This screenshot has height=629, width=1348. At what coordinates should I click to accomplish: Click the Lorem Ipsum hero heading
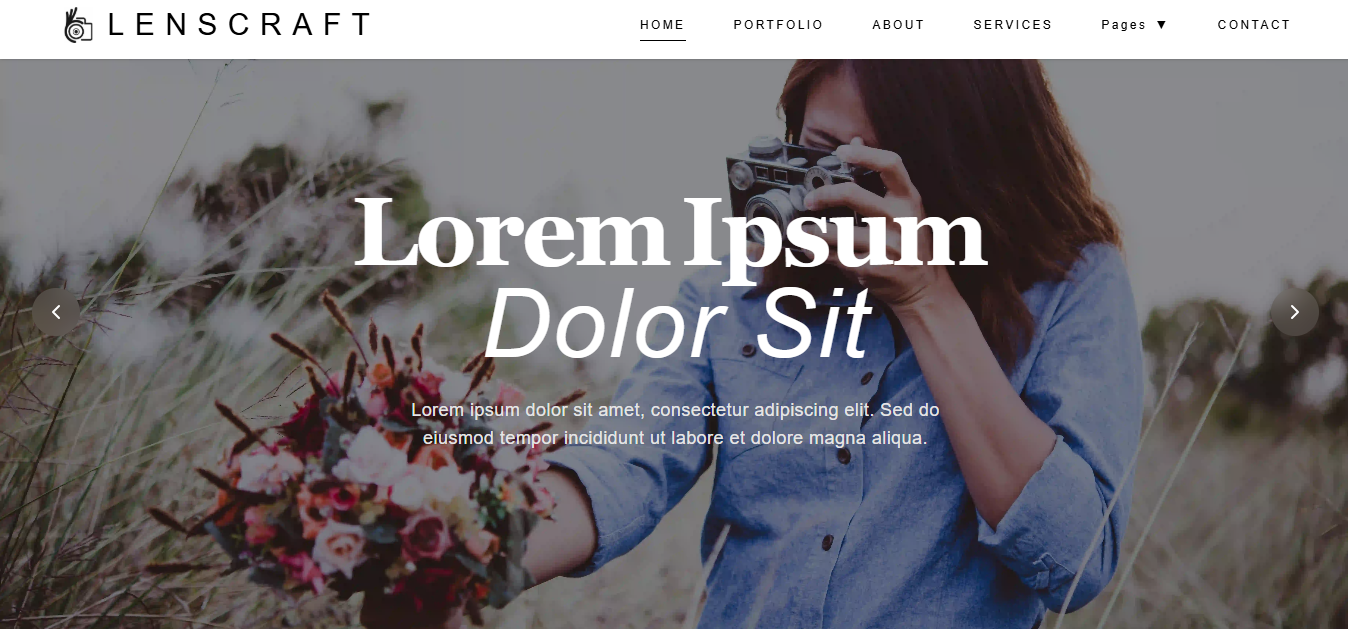click(670, 235)
